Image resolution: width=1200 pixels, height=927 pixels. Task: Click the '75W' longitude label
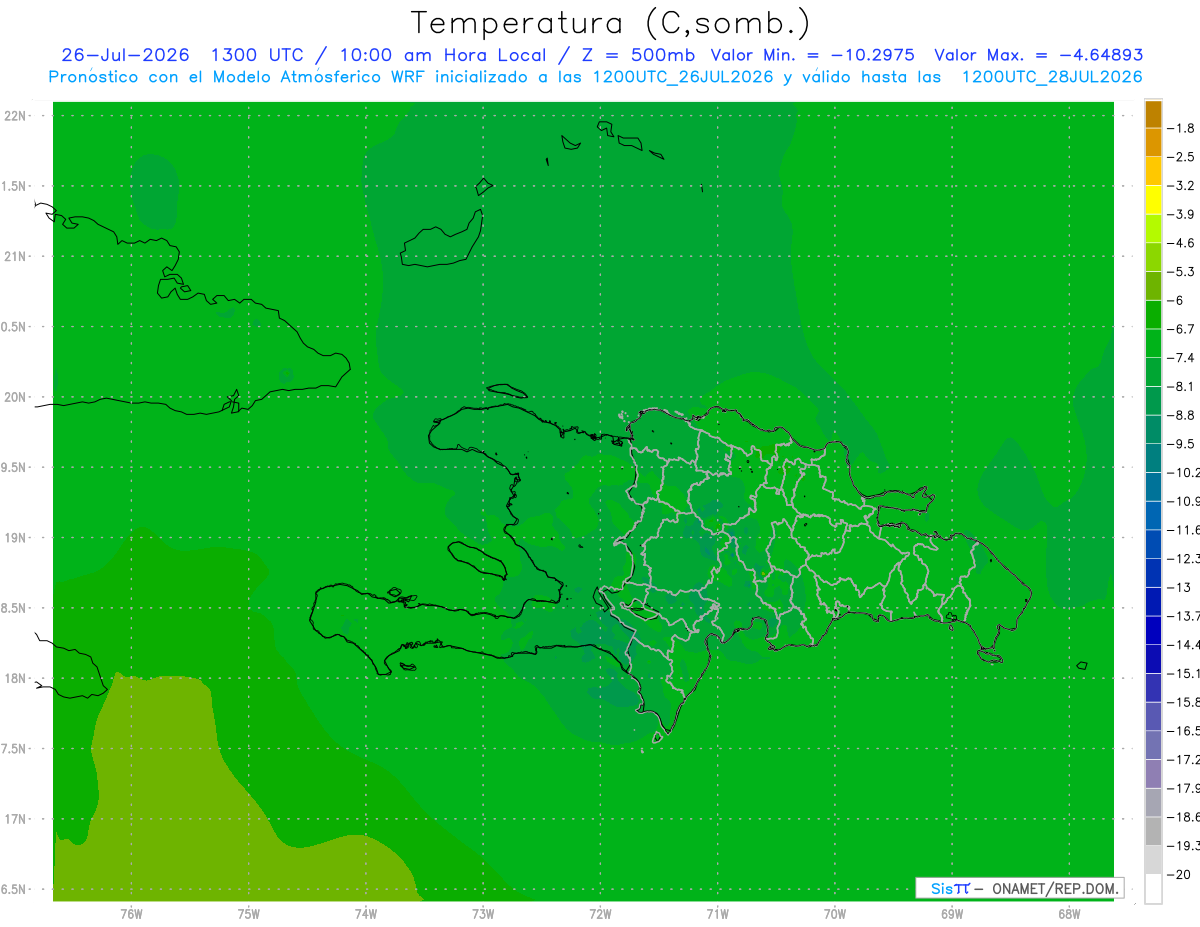pyautogui.click(x=248, y=914)
